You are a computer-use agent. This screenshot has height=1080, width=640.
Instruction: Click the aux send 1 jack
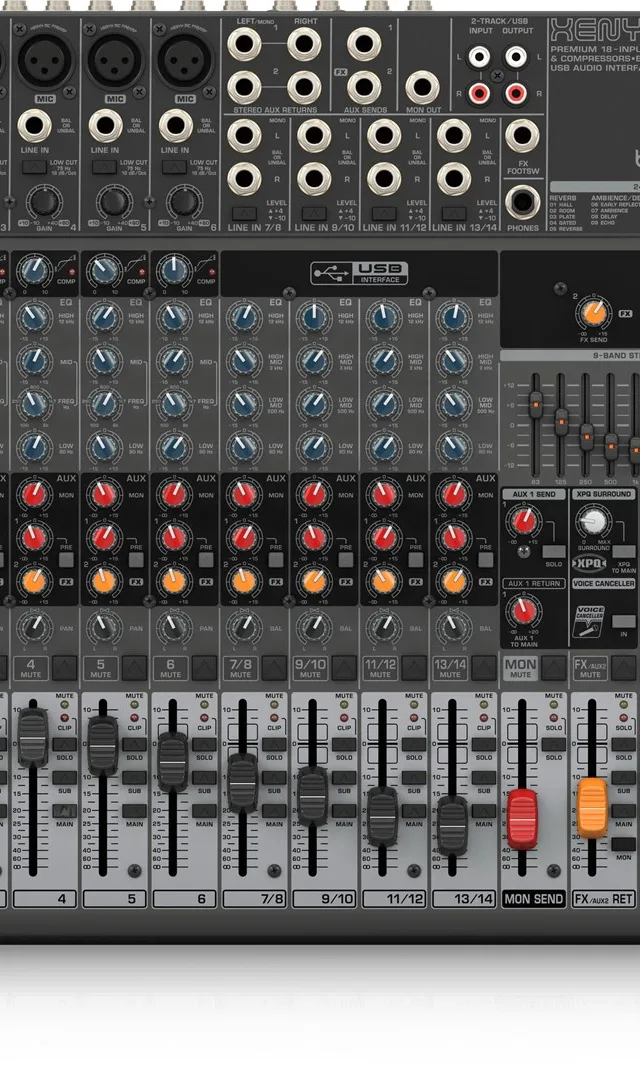click(x=364, y=45)
